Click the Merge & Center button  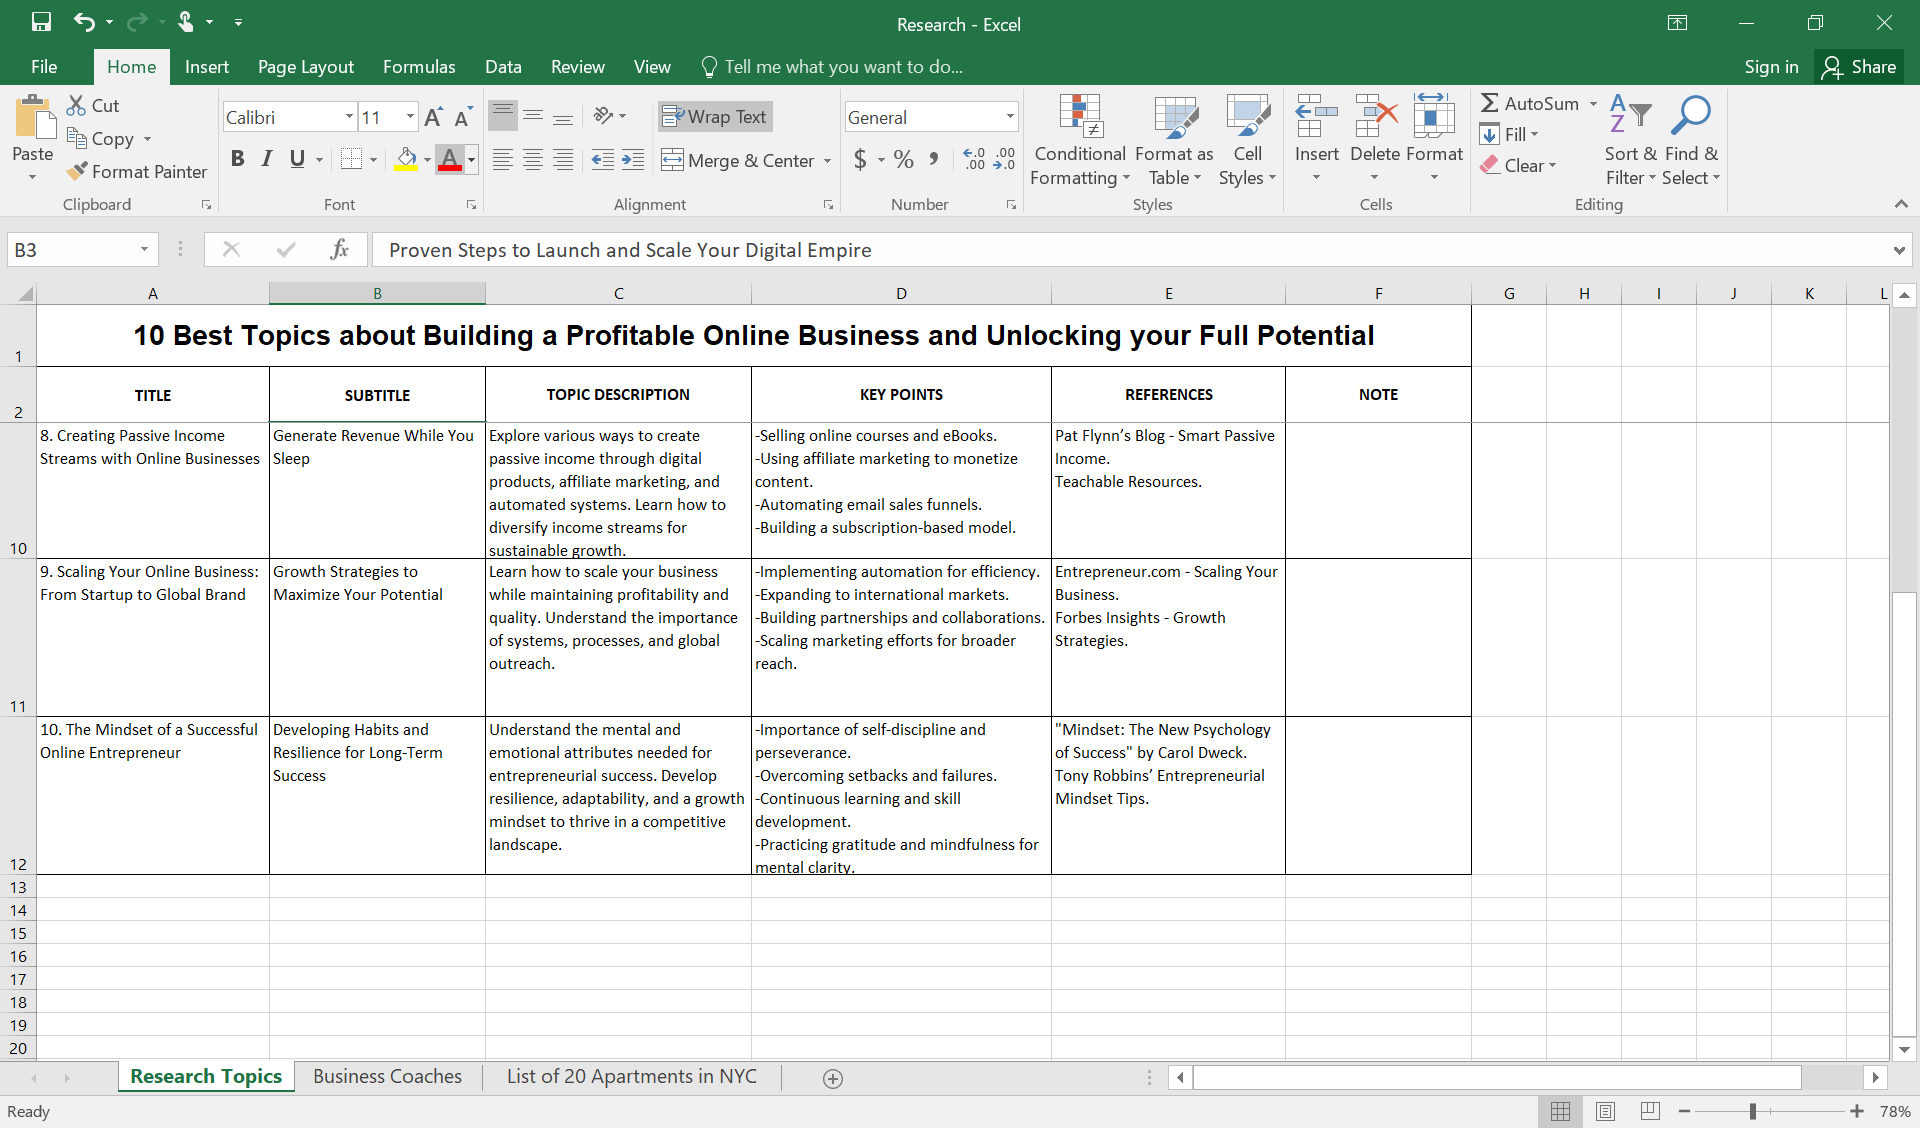(738, 160)
